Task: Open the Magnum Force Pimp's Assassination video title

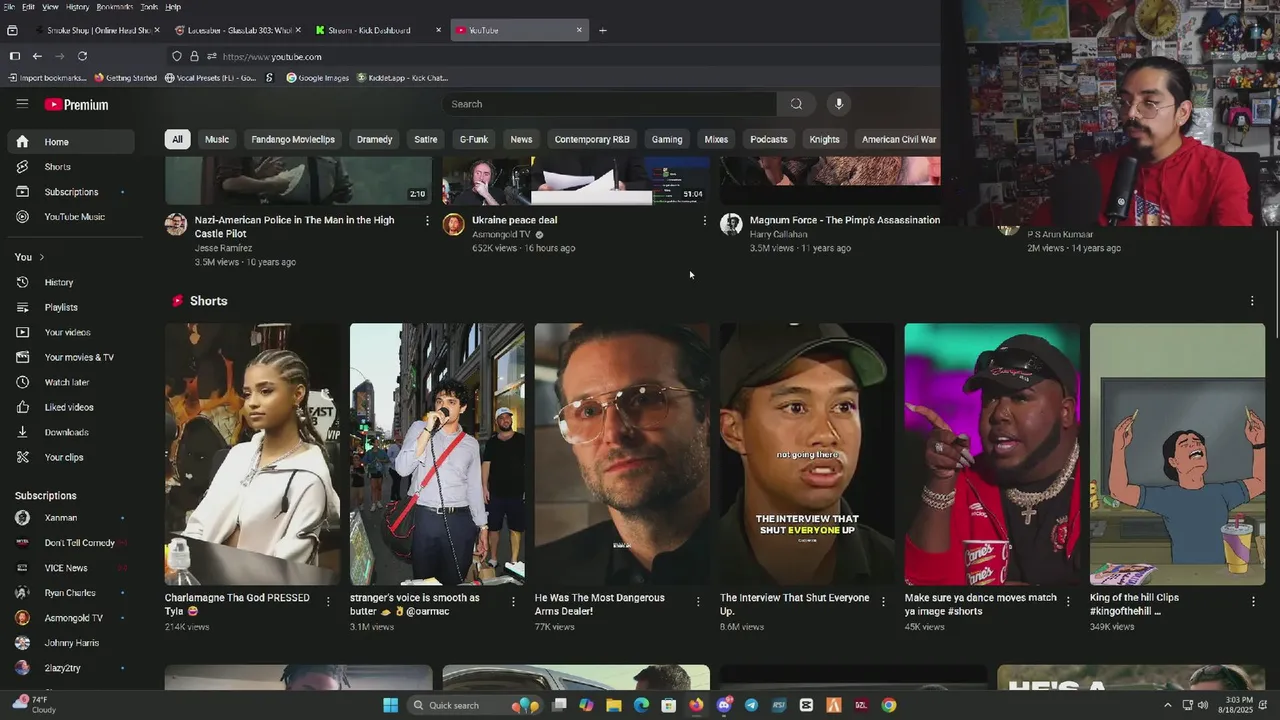Action: pyautogui.click(x=845, y=220)
